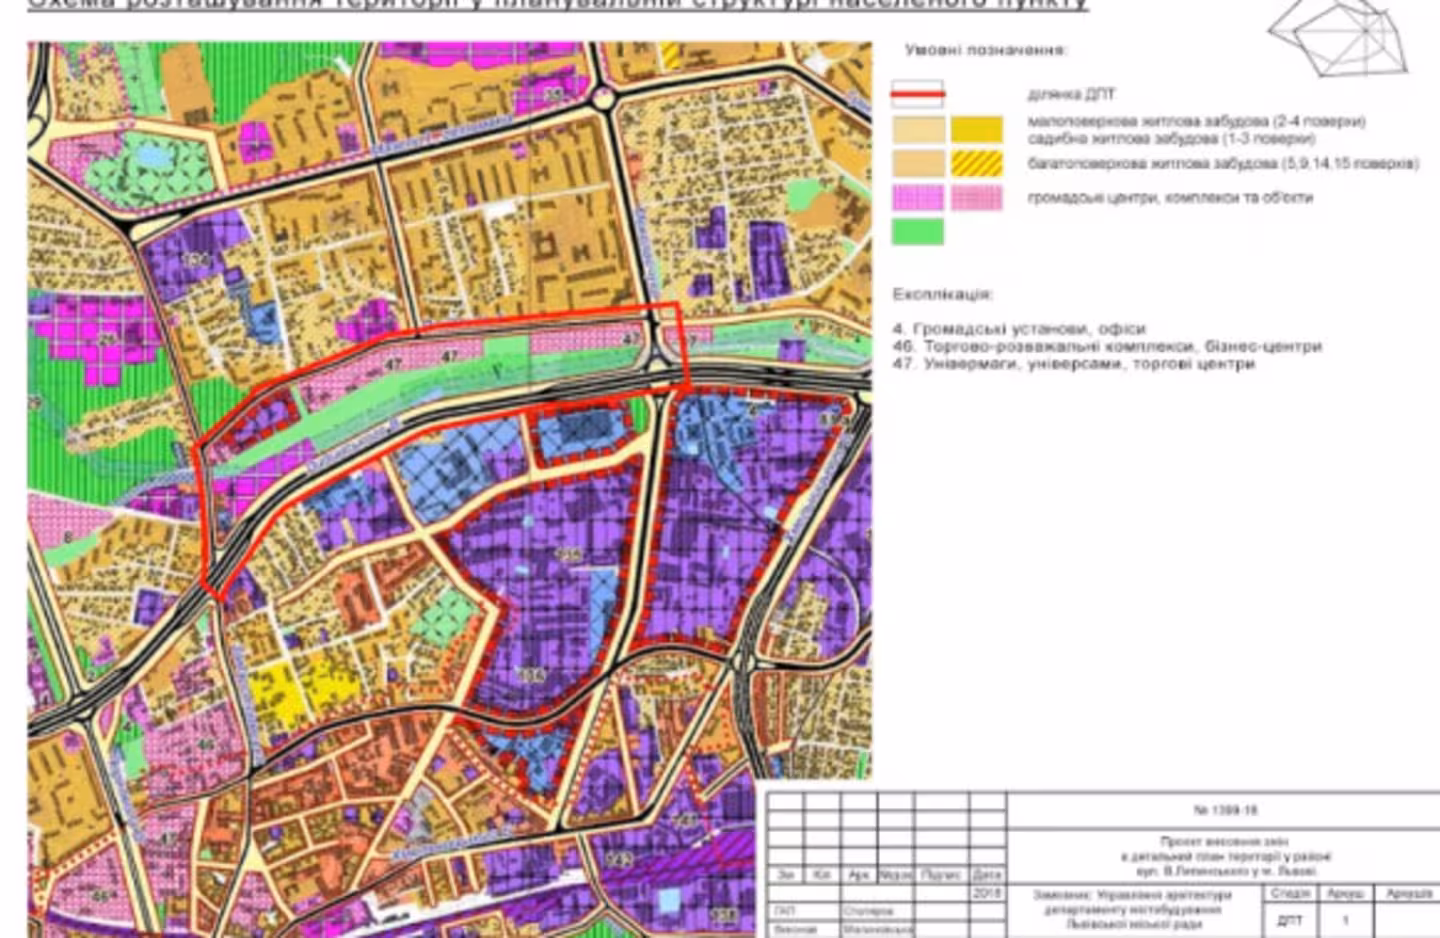Click the 'Експлікація' heading
This screenshot has height=938, width=1440.
(942, 294)
